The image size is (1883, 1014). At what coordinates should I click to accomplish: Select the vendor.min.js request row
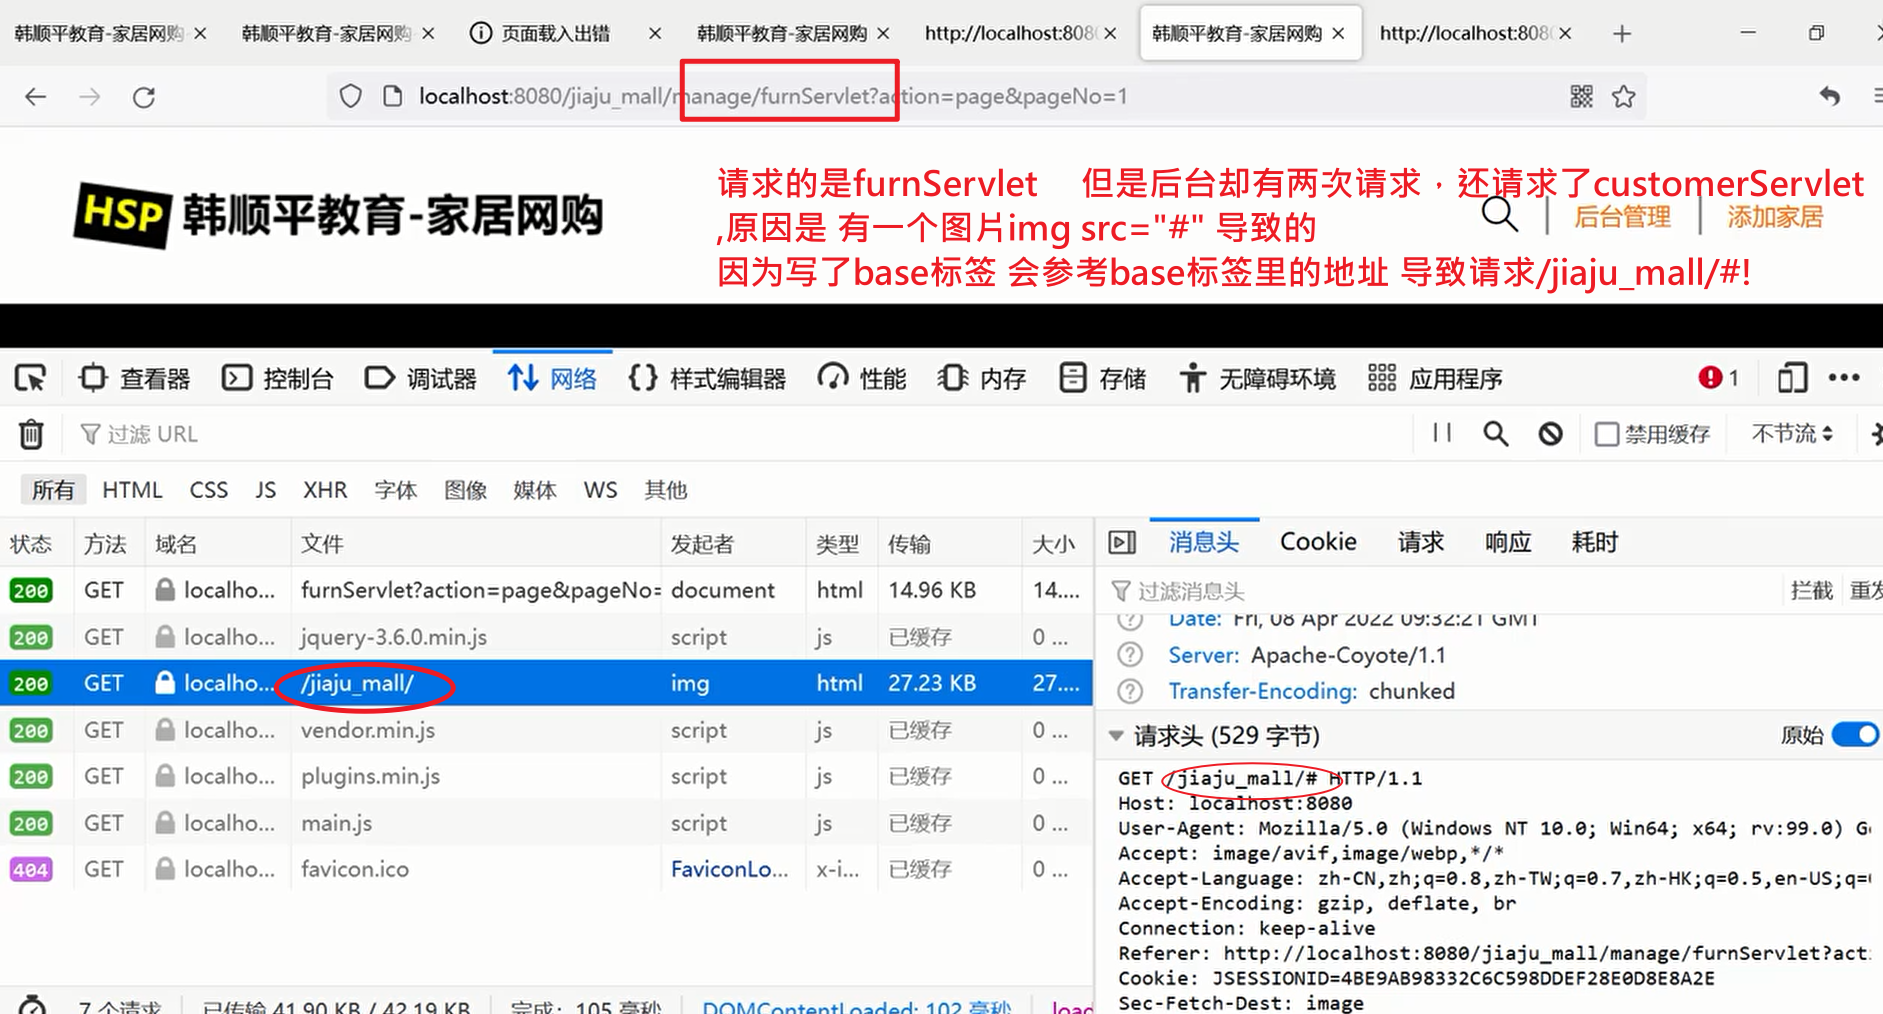point(546,730)
